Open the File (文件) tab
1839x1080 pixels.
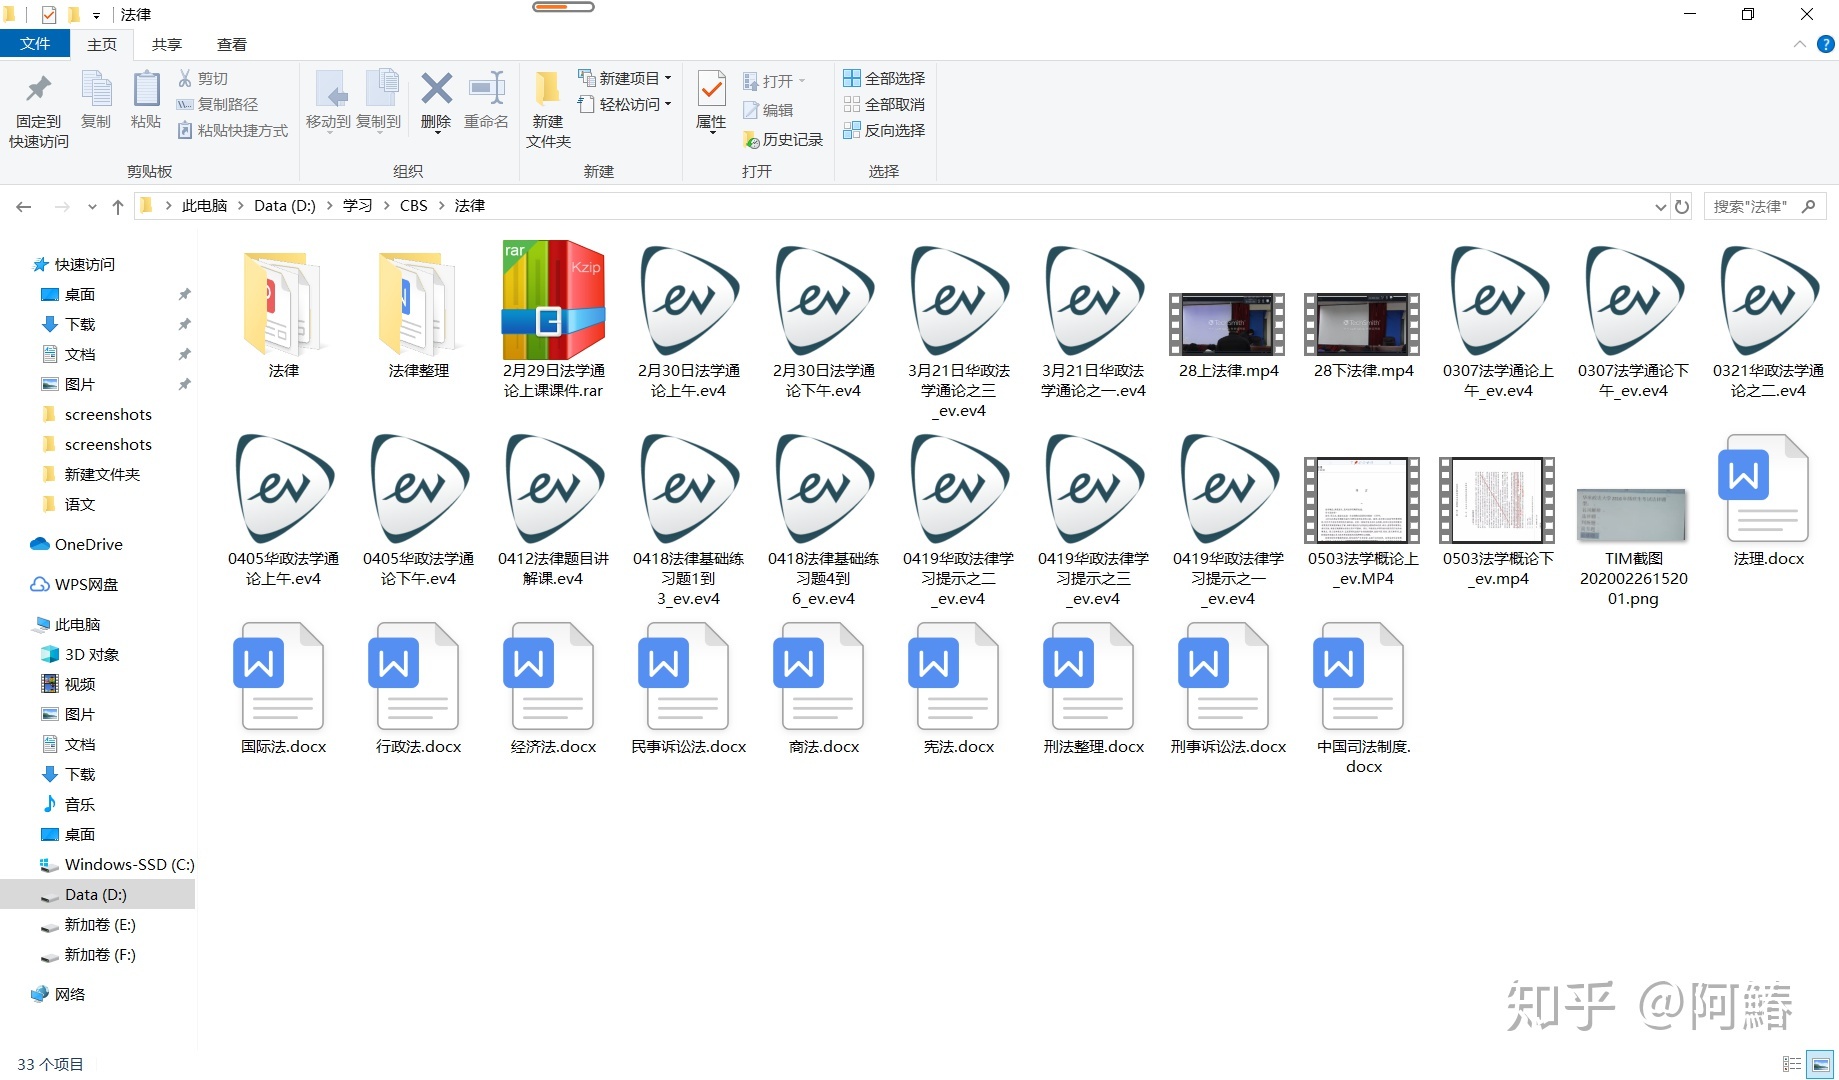[35, 44]
